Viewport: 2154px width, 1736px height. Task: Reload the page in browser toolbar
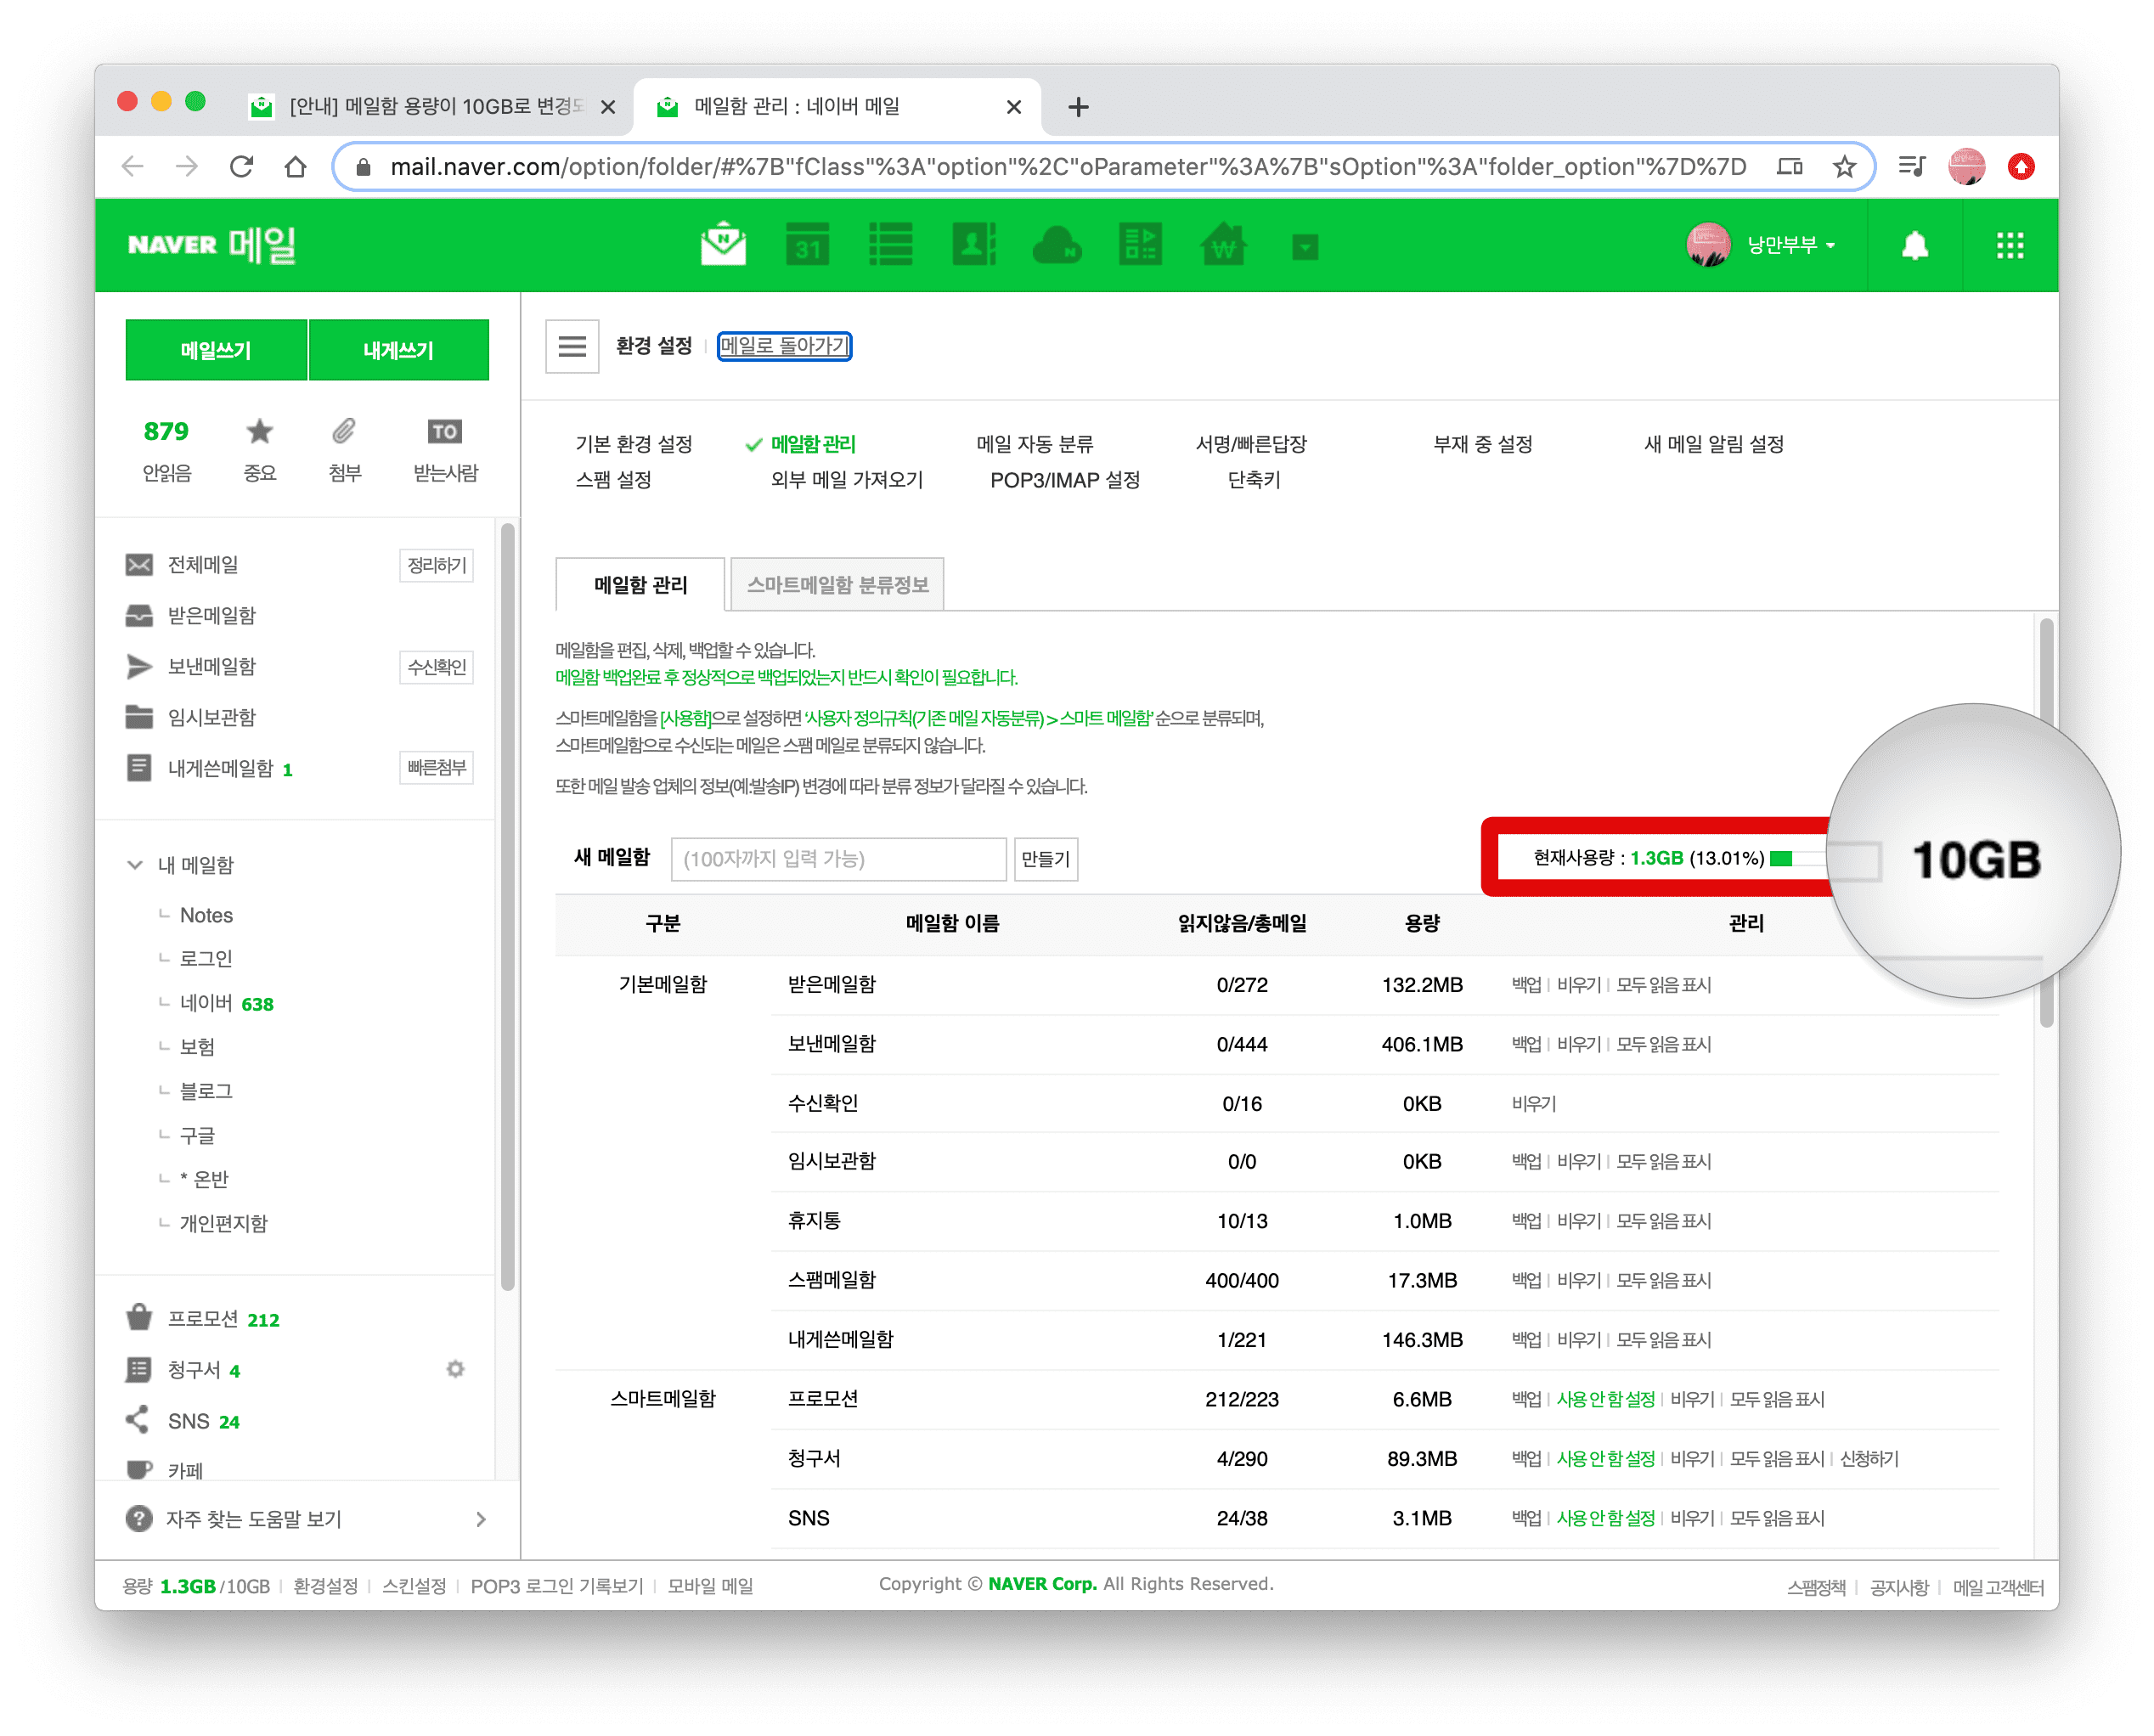coord(241,166)
